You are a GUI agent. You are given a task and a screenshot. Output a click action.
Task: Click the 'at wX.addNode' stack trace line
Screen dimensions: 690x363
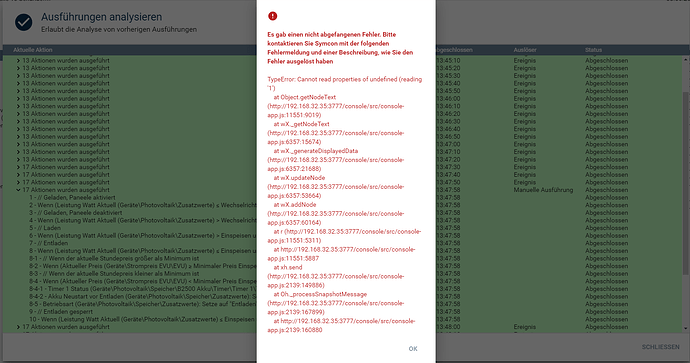tap(295, 205)
